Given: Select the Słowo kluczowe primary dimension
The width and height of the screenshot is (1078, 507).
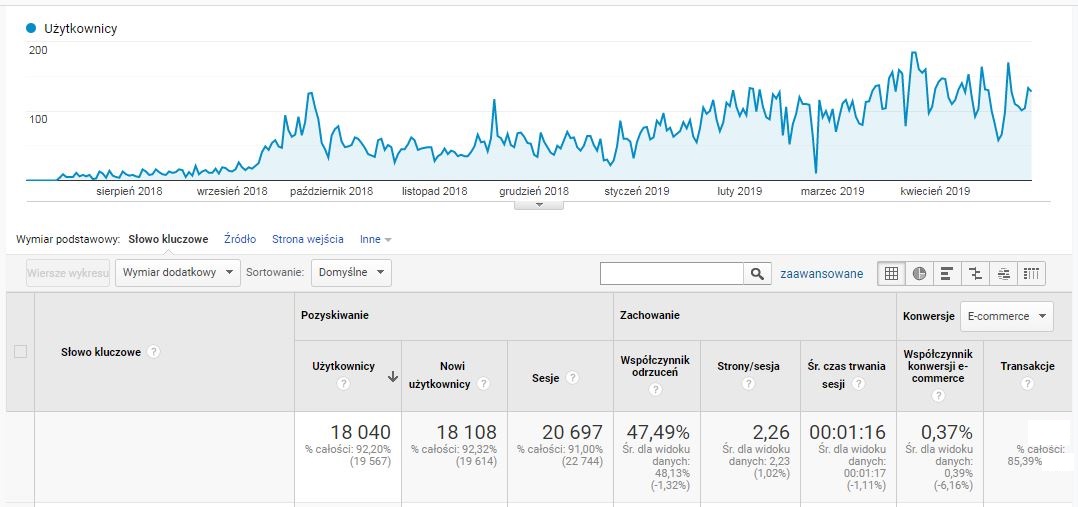Looking at the screenshot, I should coord(168,239).
